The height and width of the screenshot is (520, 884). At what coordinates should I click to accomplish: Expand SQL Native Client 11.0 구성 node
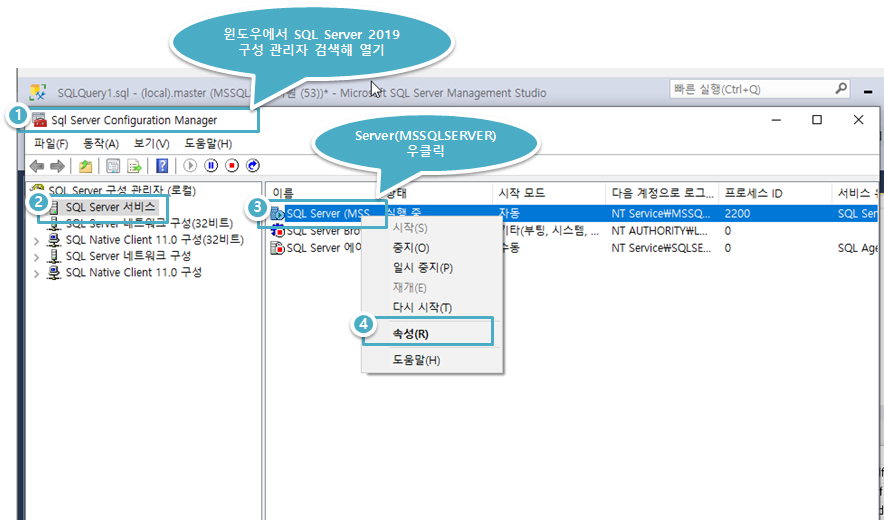pos(37,274)
